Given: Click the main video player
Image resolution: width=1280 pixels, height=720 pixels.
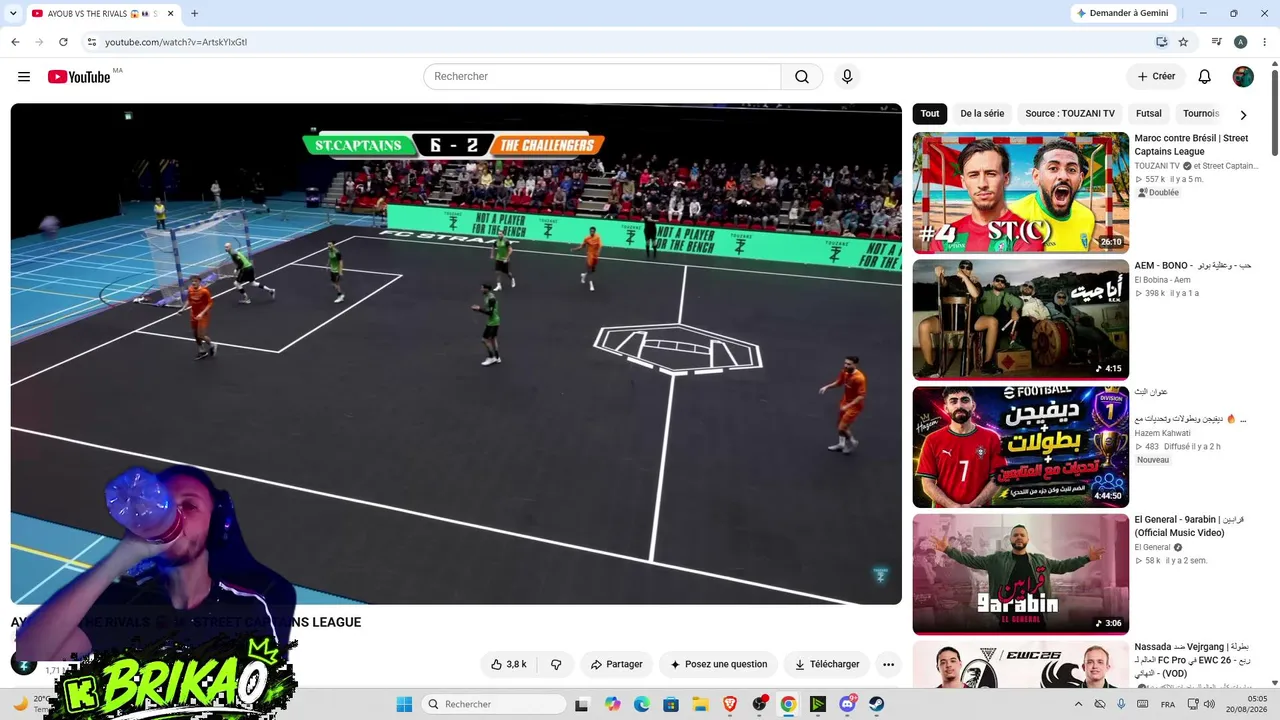Looking at the screenshot, I should pyautogui.click(x=456, y=354).
